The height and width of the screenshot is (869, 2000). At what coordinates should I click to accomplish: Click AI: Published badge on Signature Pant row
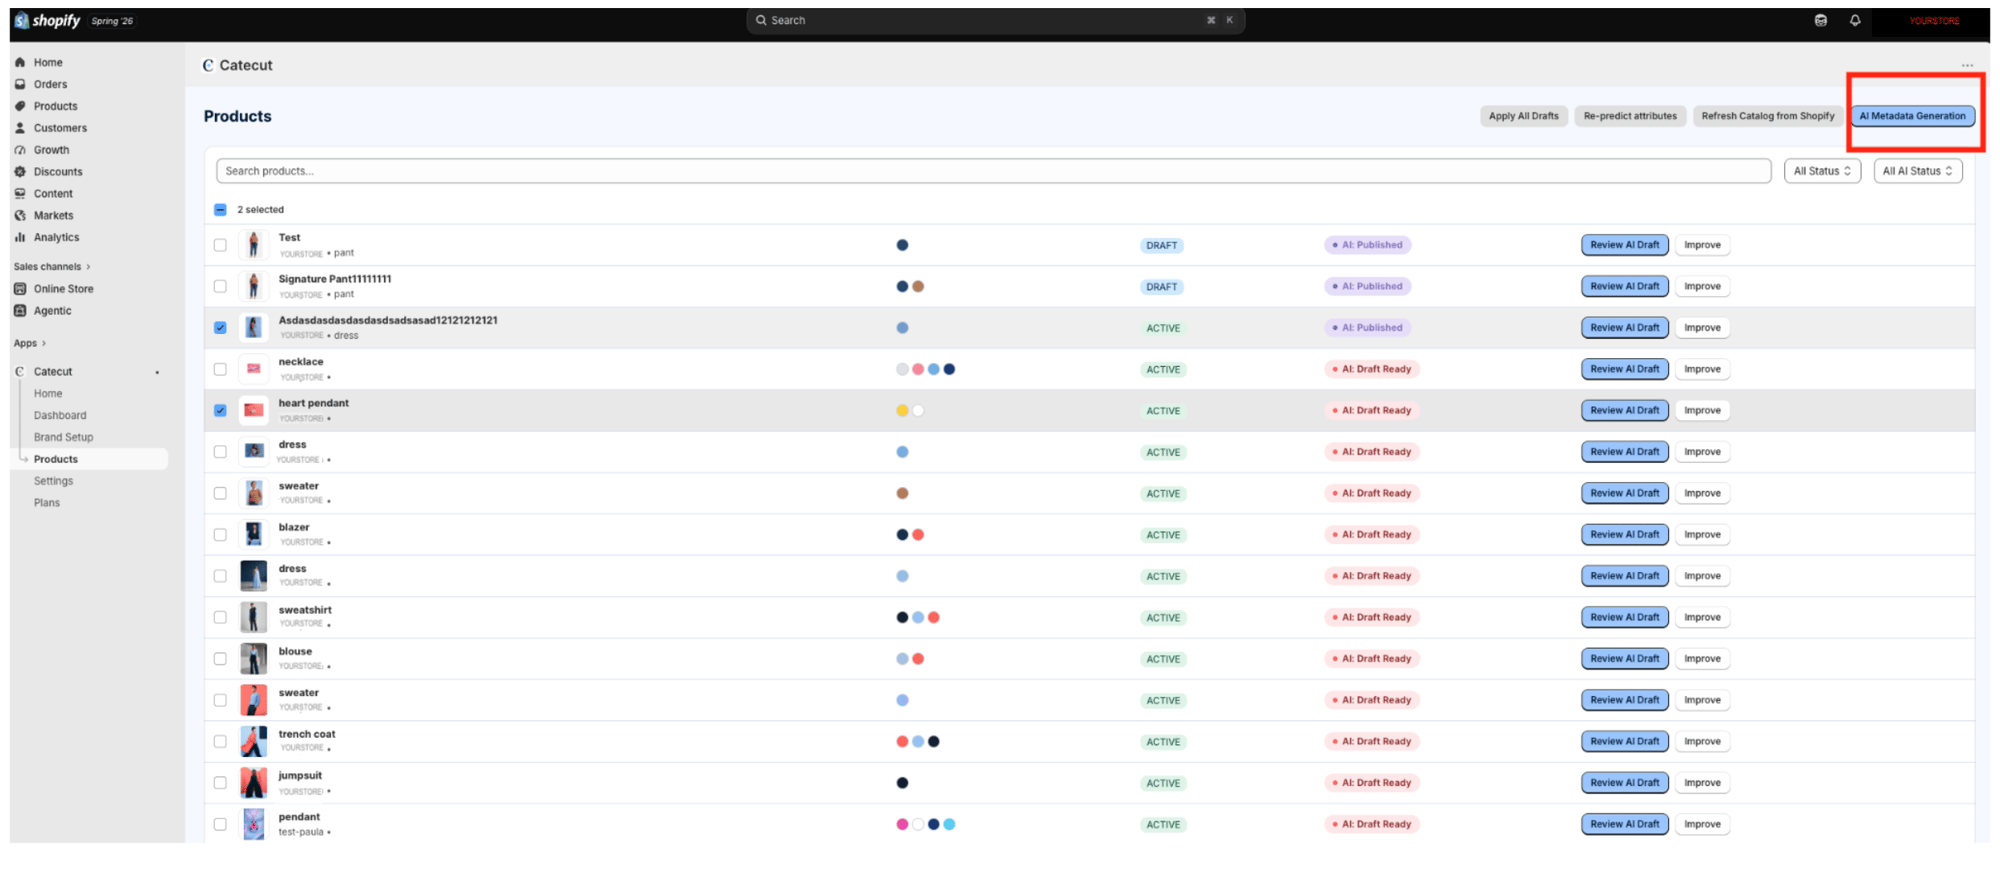coord(1367,286)
